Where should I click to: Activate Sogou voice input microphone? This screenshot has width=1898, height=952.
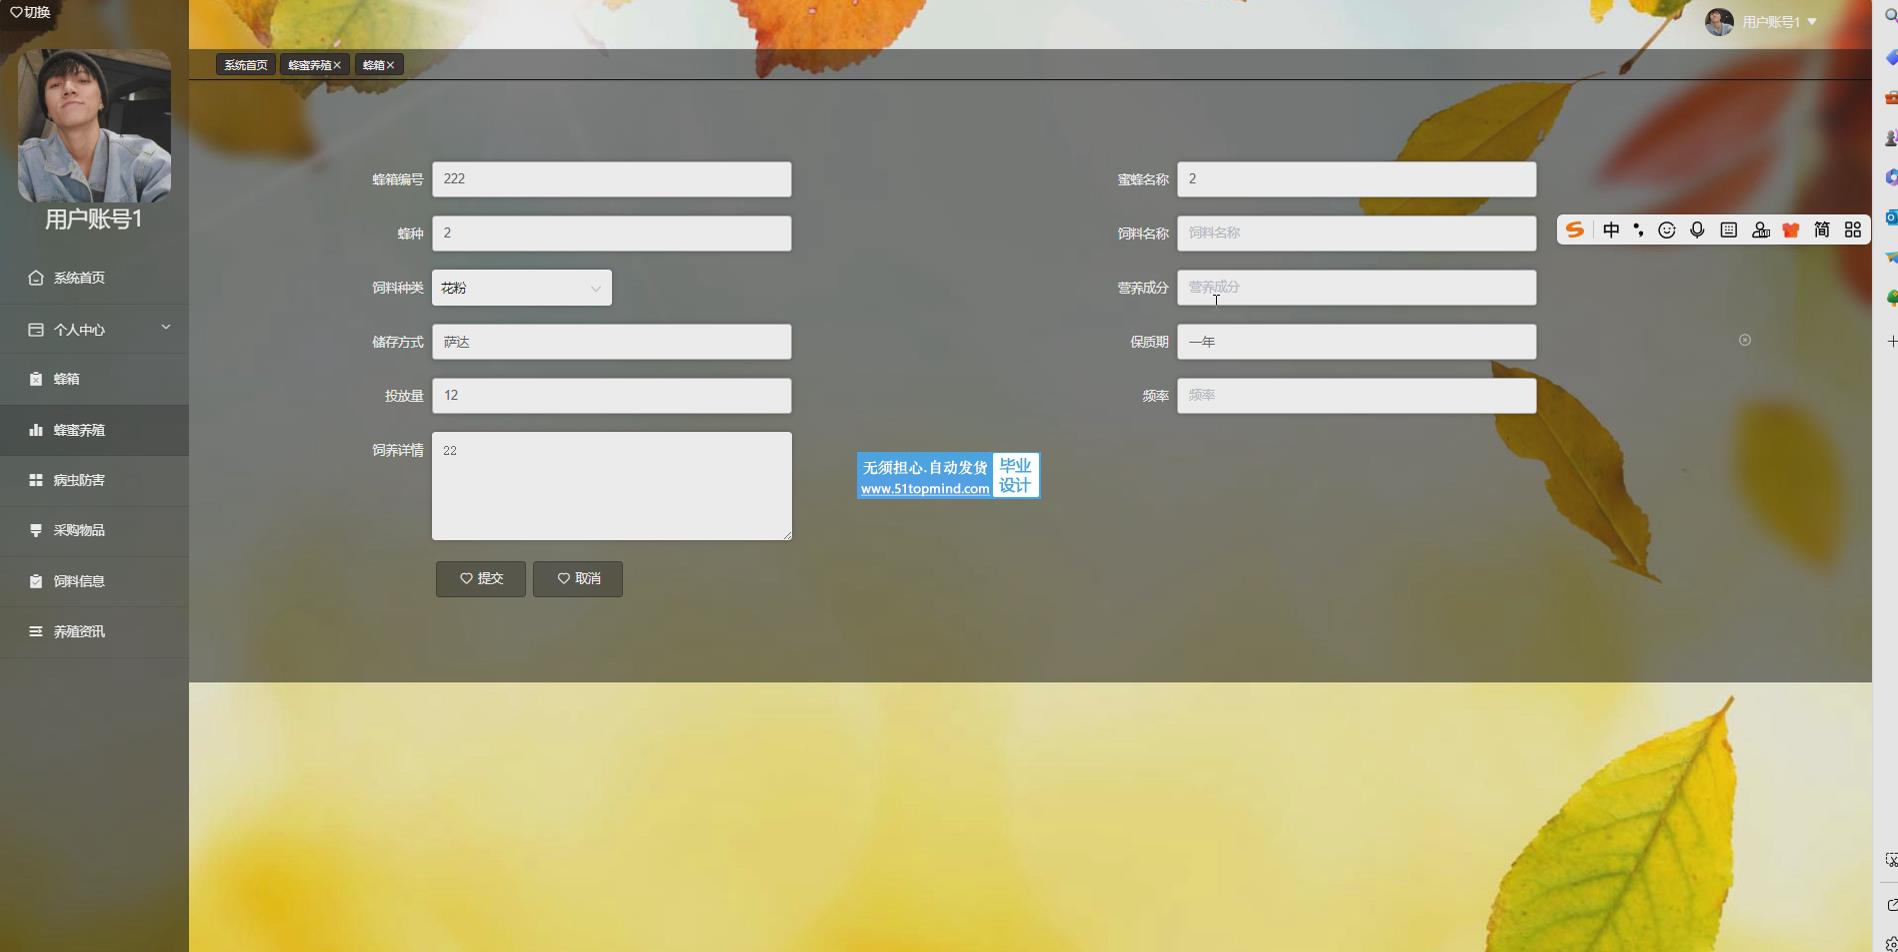click(x=1697, y=230)
